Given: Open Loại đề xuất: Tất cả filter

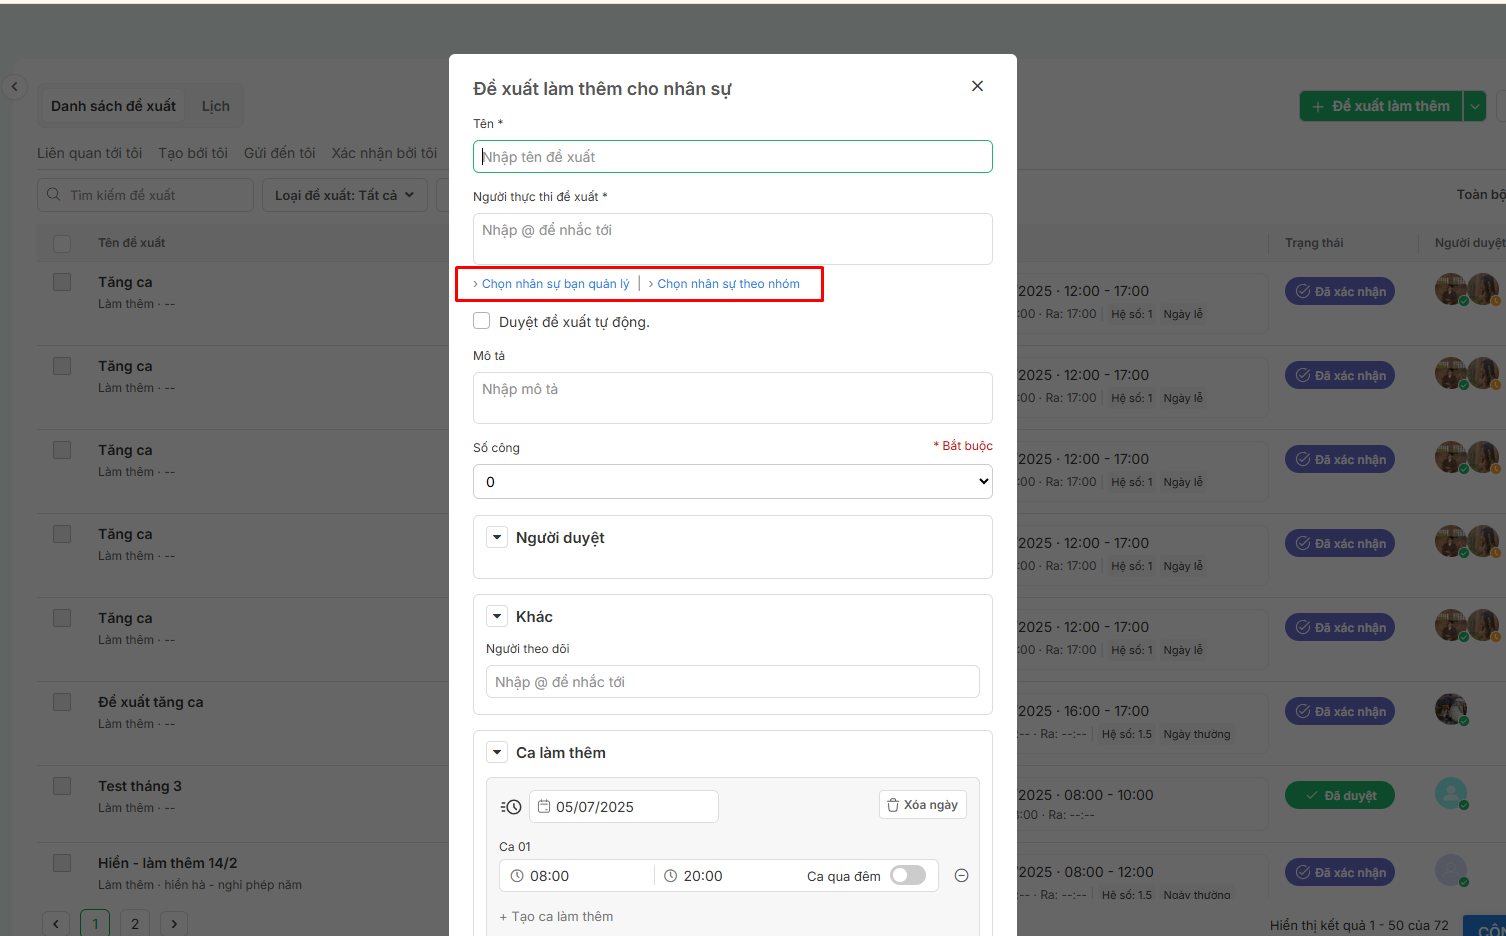Looking at the screenshot, I should (x=345, y=195).
